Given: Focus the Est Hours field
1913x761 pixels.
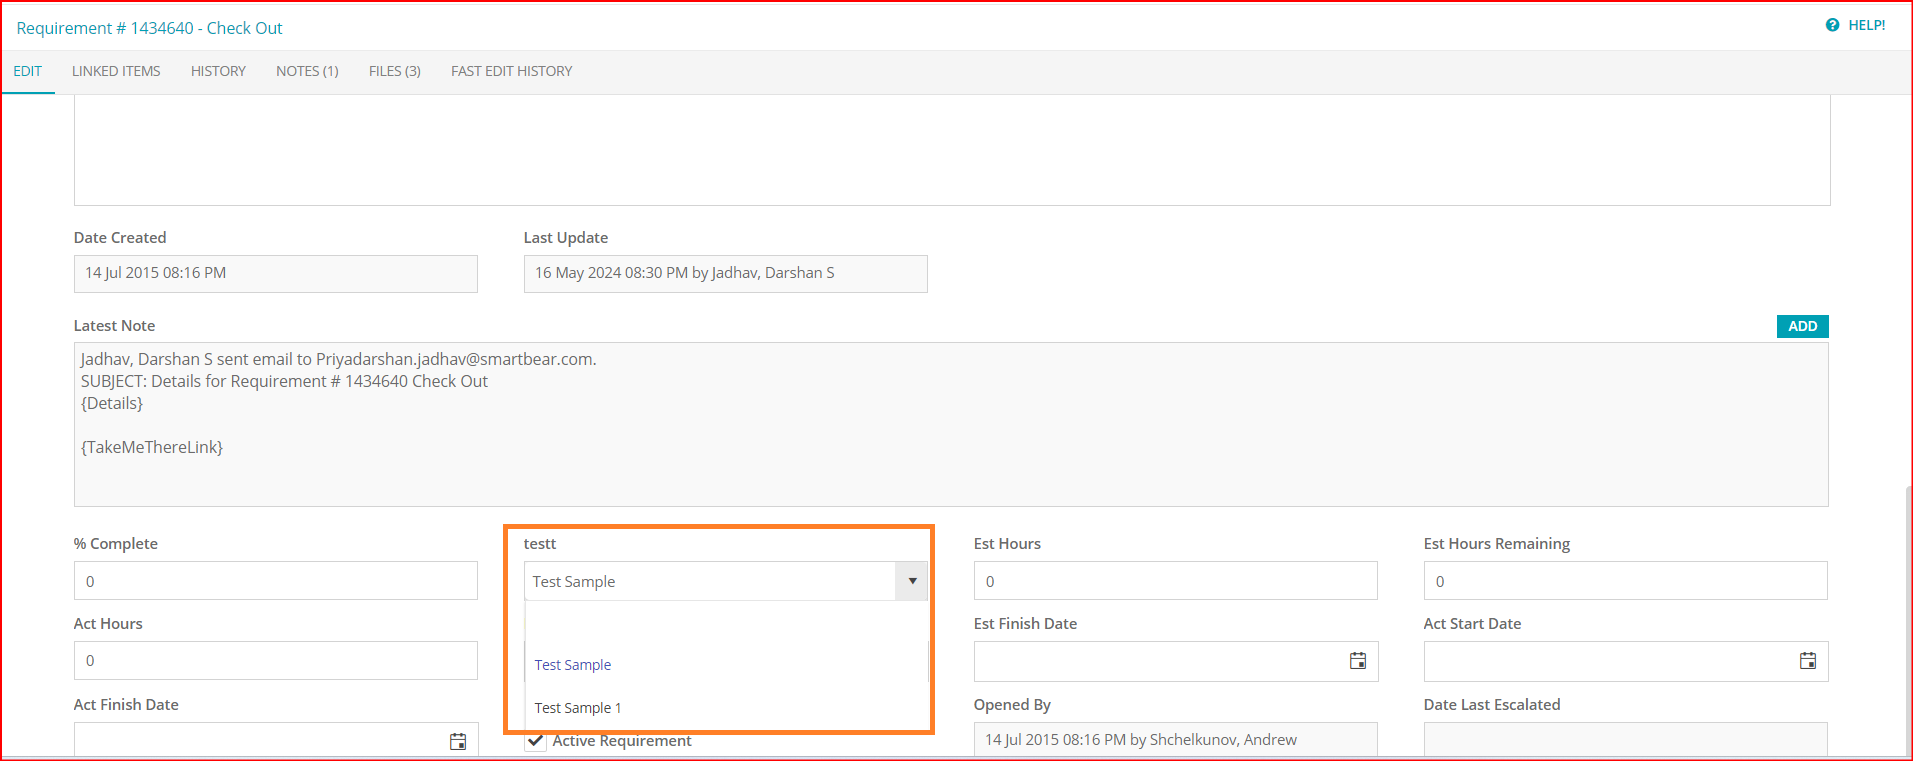Looking at the screenshot, I should click(1175, 581).
